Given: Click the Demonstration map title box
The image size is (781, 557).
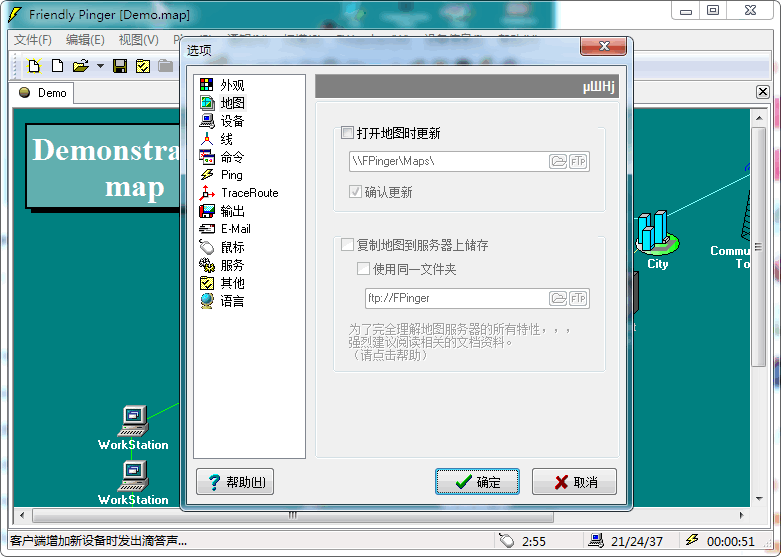Looking at the screenshot, I should (103, 166).
